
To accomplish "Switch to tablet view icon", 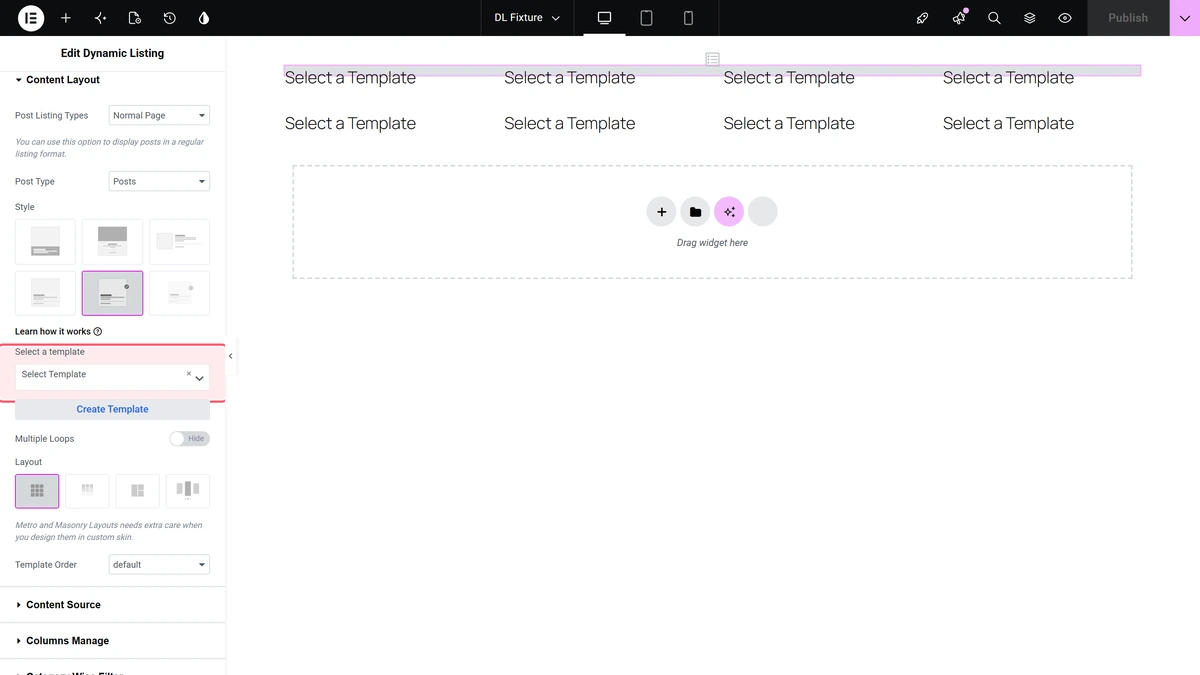I will click(x=646, y=18).
